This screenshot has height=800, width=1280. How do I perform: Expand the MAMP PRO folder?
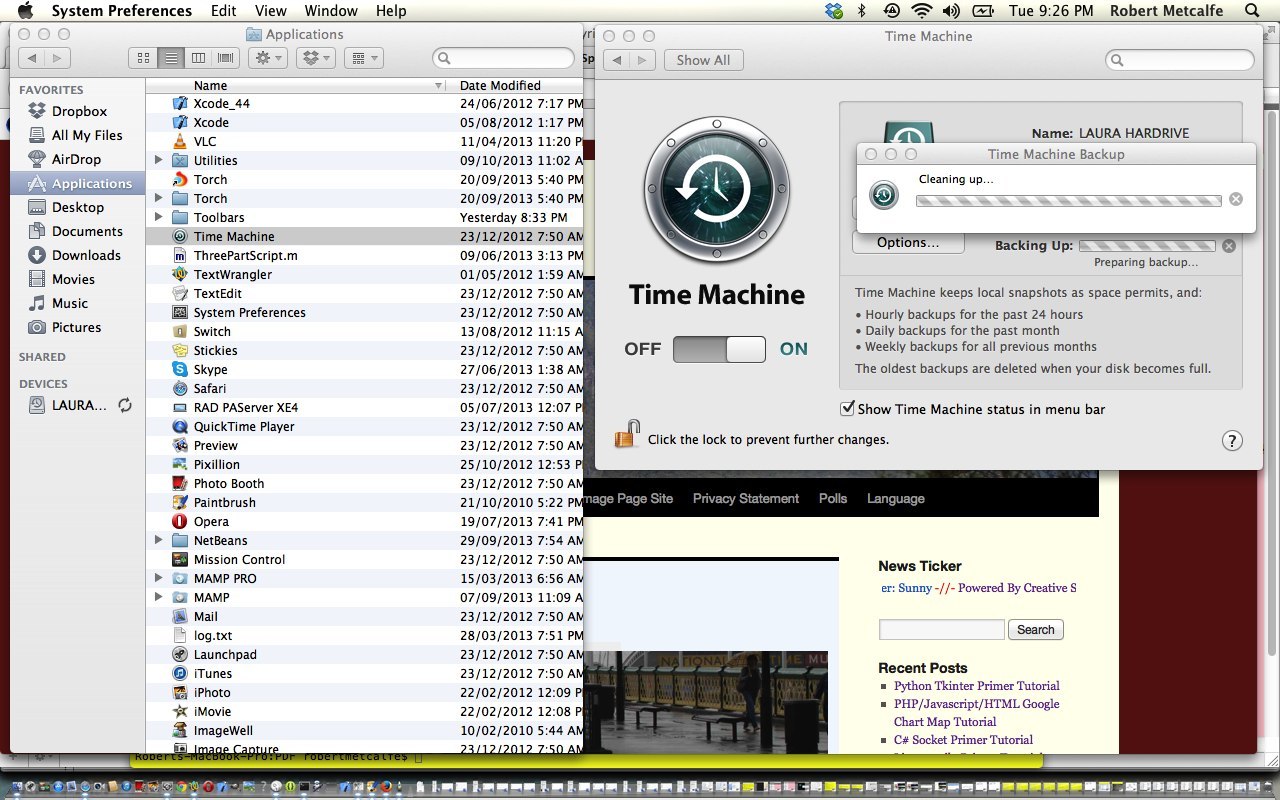click(x=158, y=578)
